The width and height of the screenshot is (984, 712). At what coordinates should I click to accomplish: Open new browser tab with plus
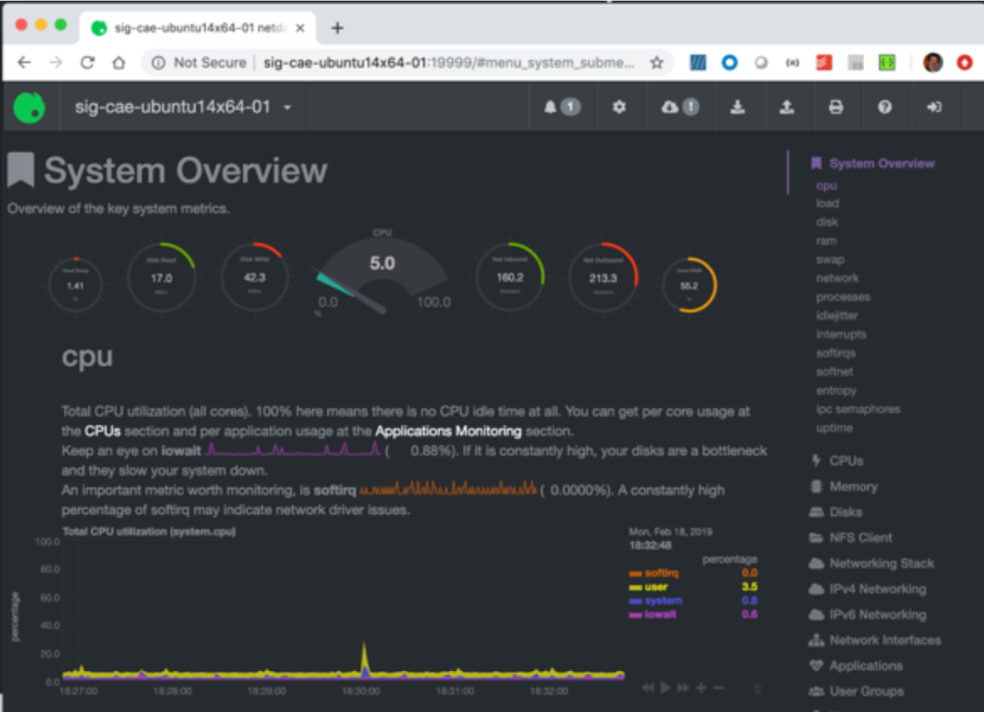click(338, 28)
